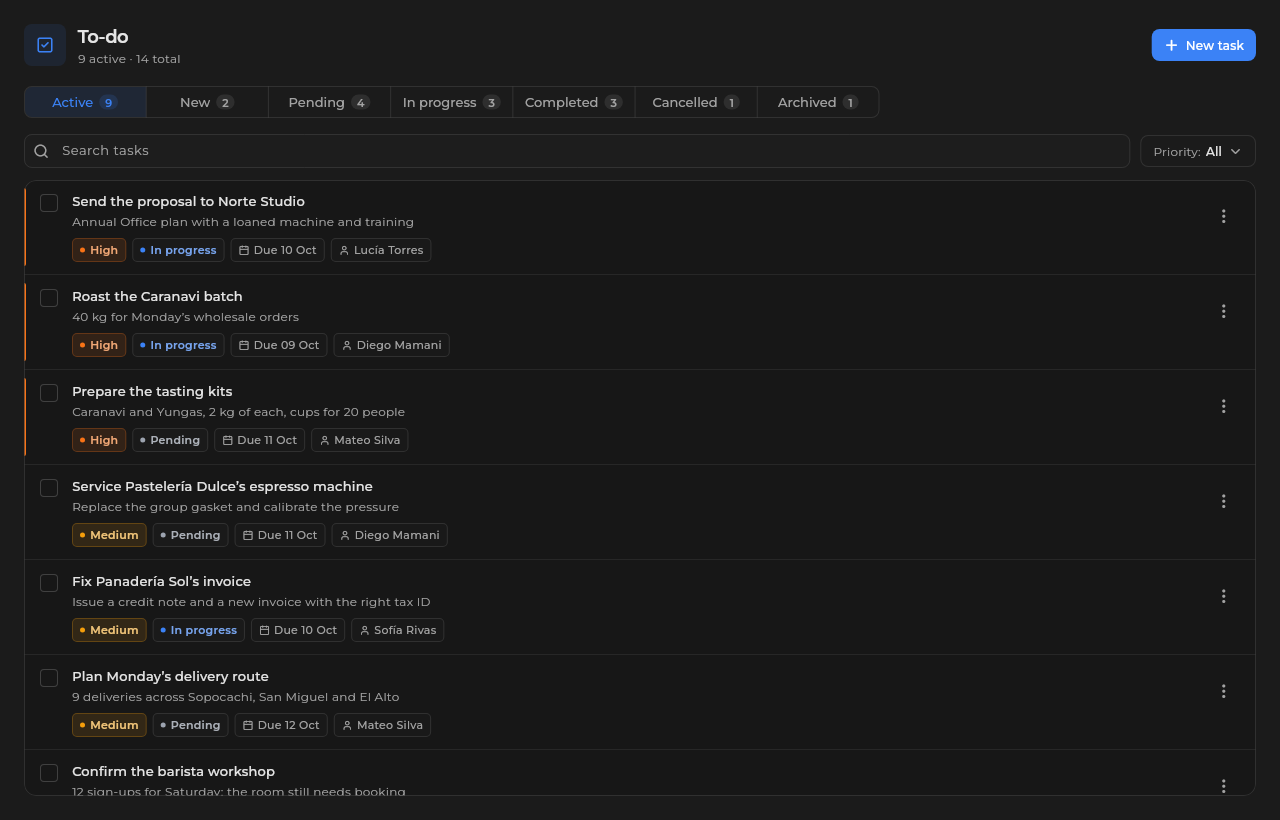Open the menu for Prepare the tasting kits

(1223, 406)
